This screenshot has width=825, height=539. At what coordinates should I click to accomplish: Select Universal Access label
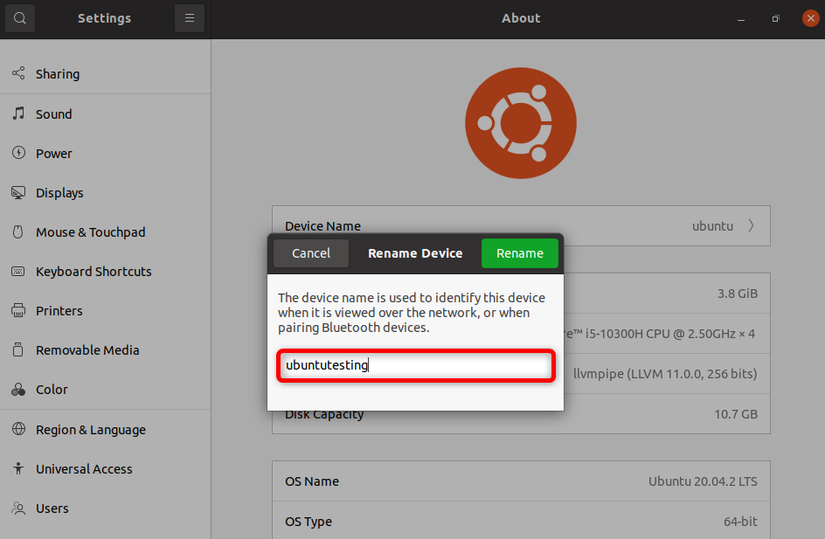[84, 469]
